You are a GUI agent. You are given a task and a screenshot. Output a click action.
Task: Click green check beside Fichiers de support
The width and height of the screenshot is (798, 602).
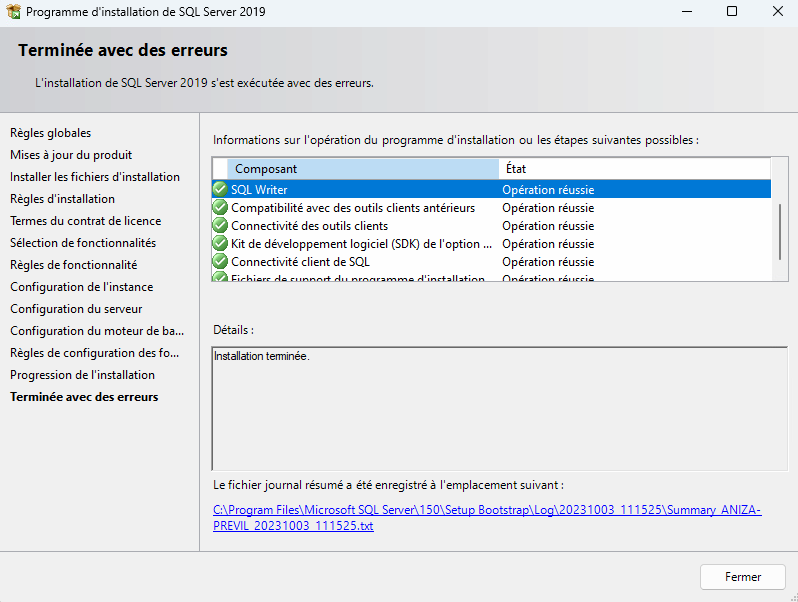220,278
